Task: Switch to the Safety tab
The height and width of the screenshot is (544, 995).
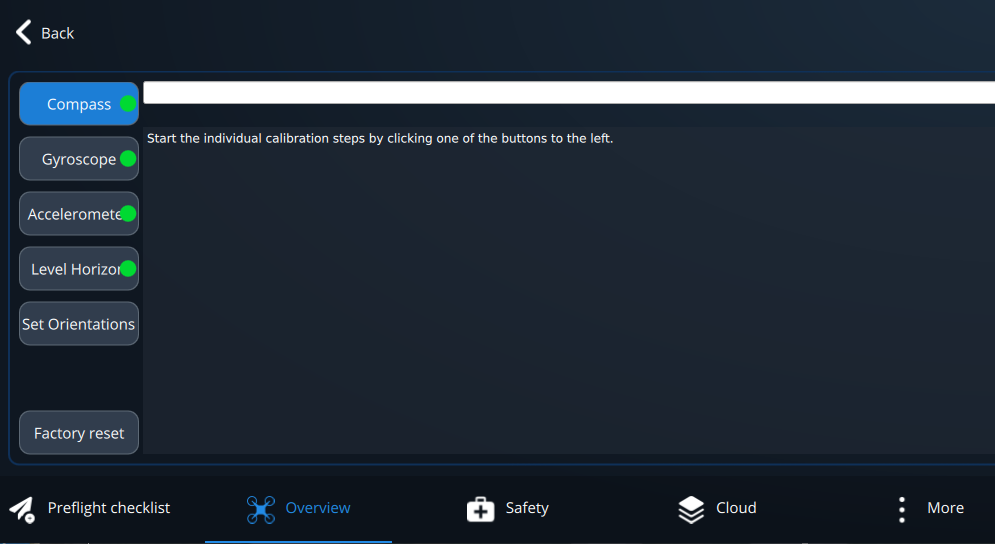Action: click(x=508, y=509)
